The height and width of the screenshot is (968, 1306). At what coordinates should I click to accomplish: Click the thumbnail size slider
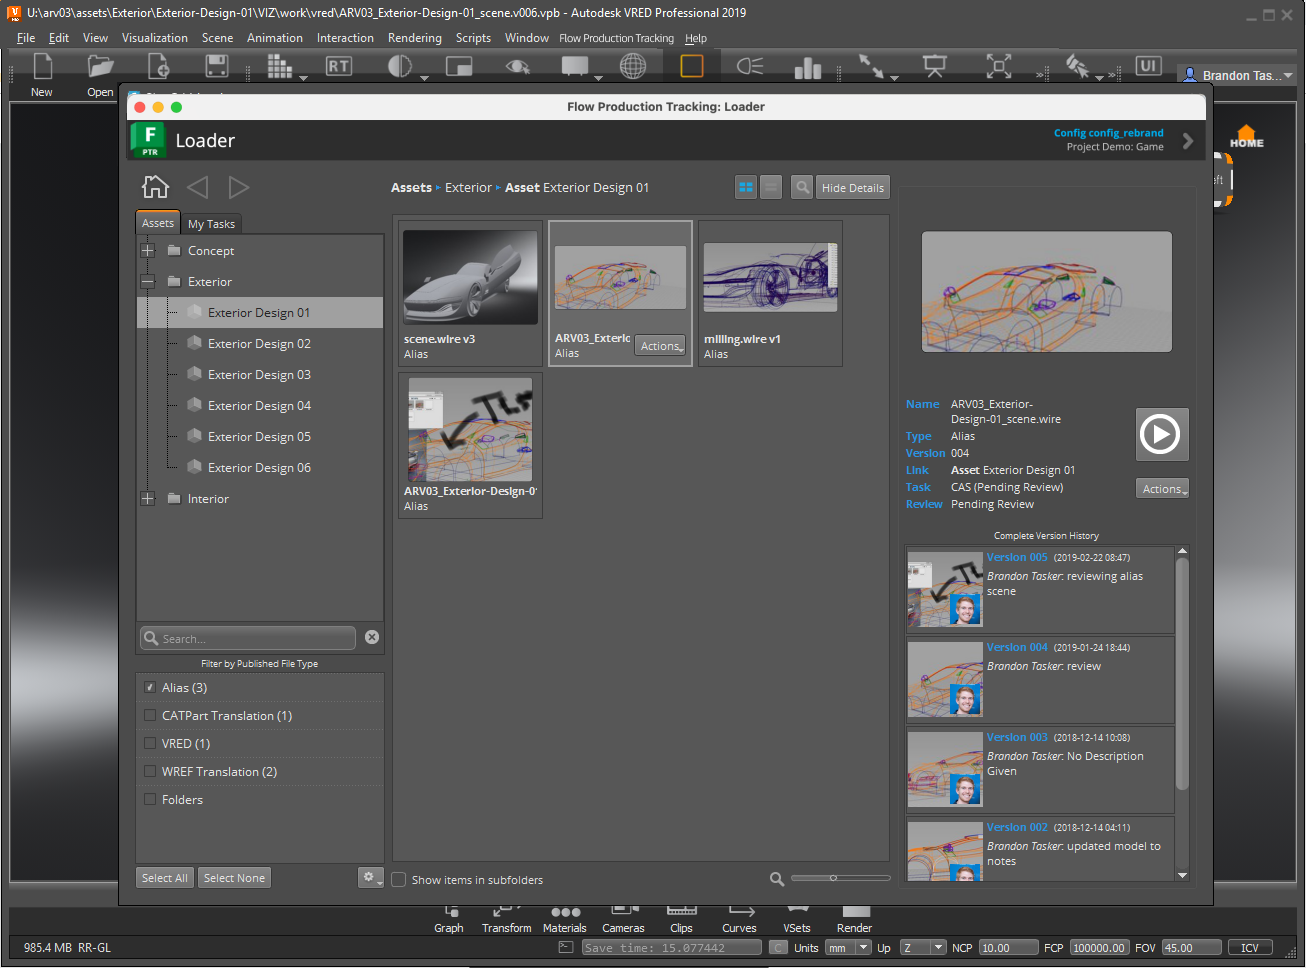[x=840, y=878]
